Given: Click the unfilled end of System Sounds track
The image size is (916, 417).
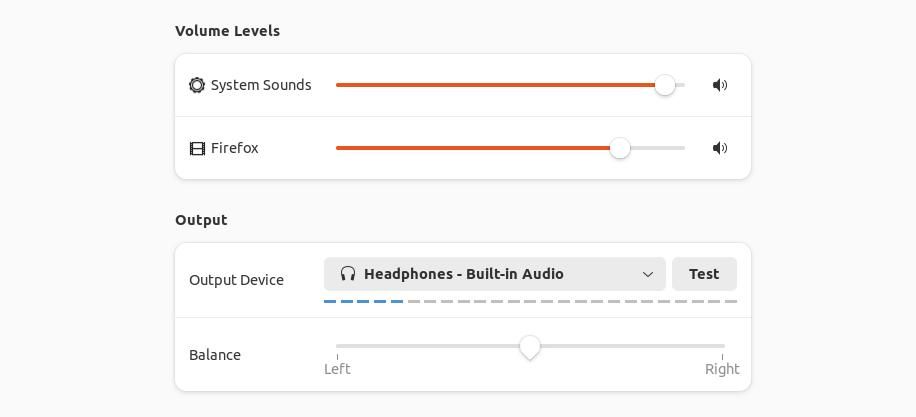Looking at the screenshot, I should 680,85.
